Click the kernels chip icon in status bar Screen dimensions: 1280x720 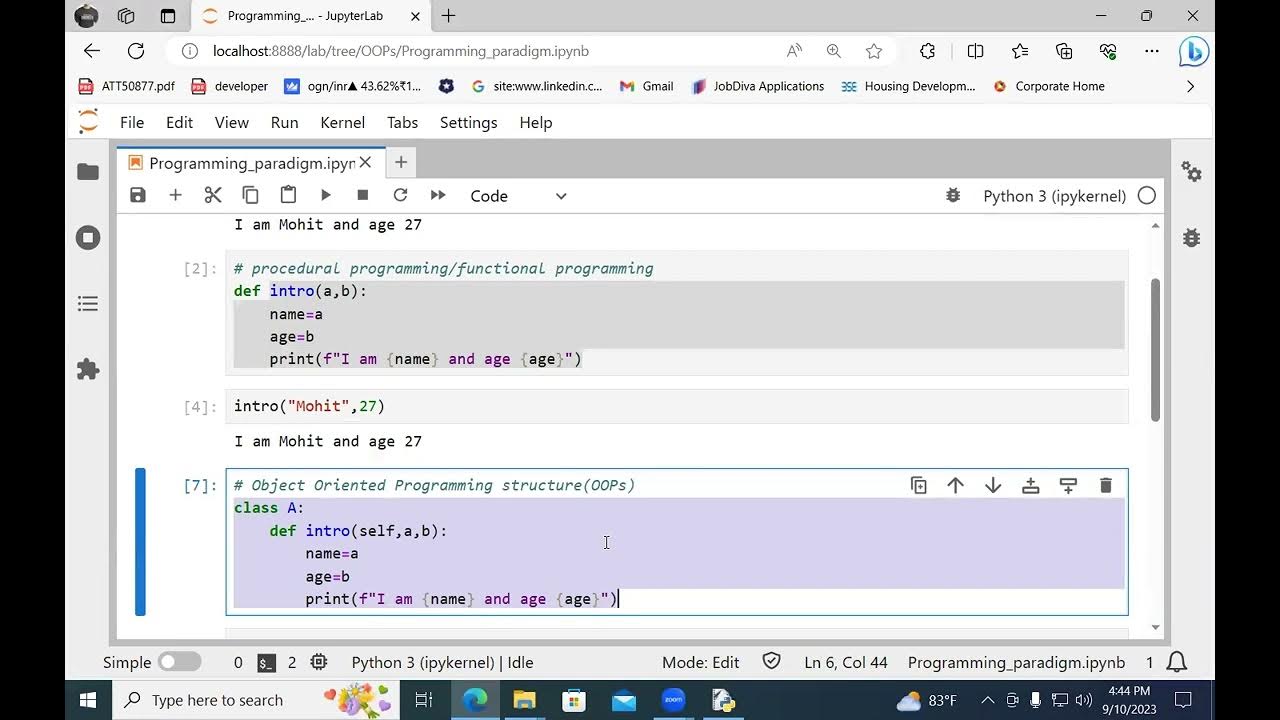[x=319, y=662]
